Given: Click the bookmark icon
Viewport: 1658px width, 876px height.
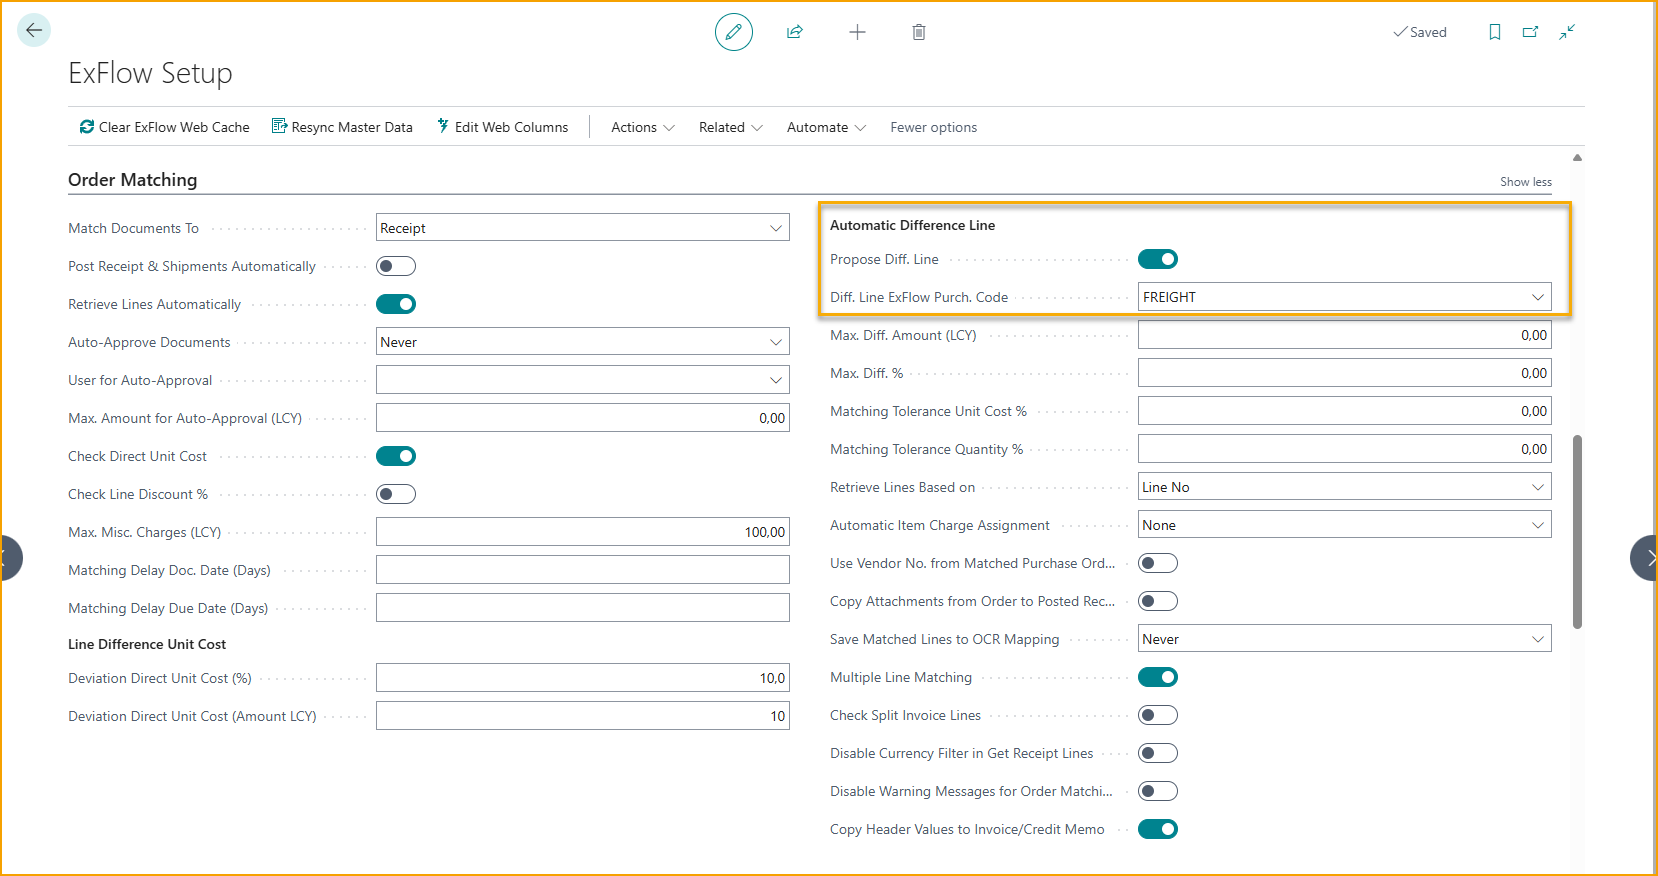Looking at the screenshot, I should 1494,32.
